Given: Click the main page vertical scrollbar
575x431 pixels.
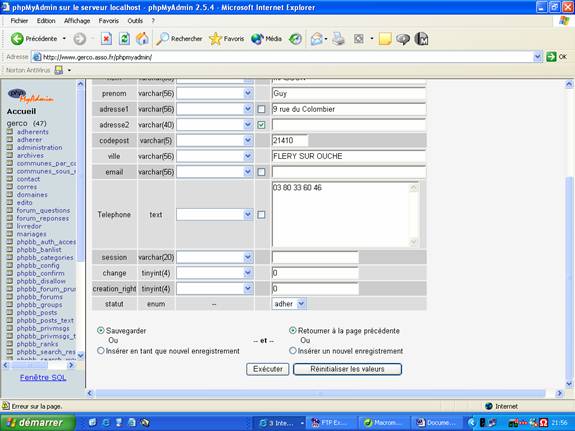Looking at the screenshot, I should click(x=569, y=234).
